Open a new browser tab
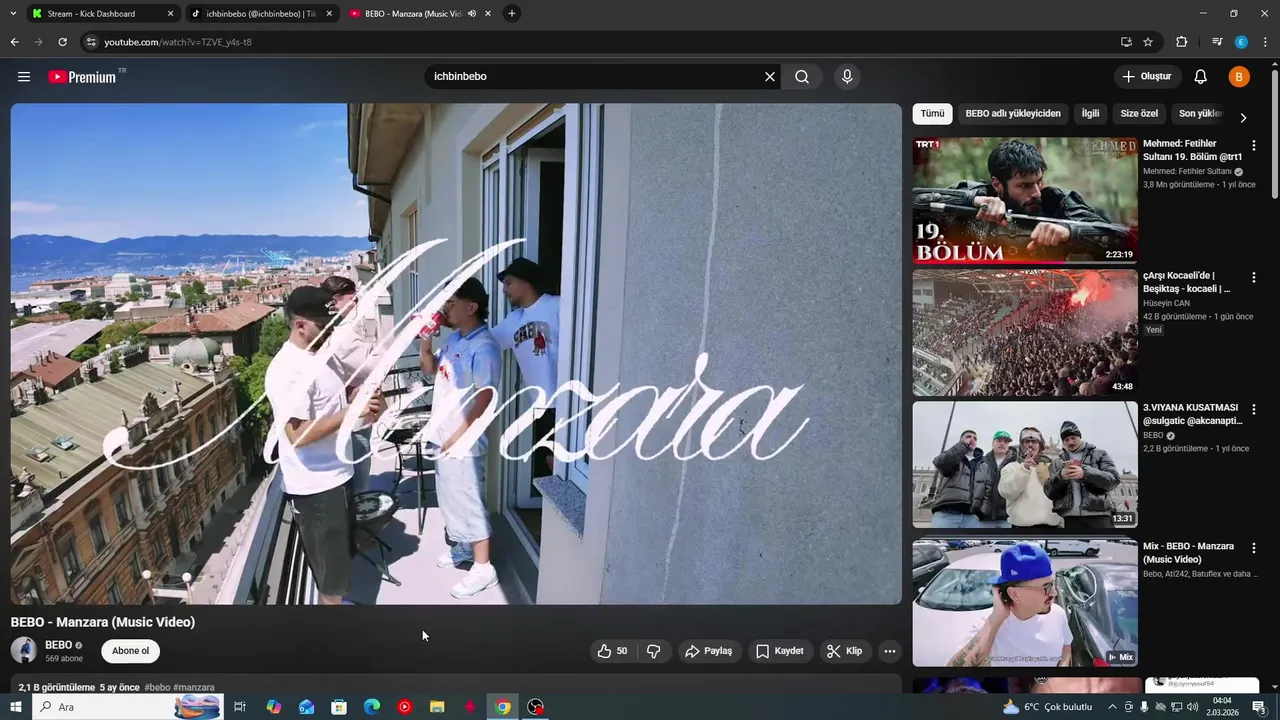Viewport: 1280px width, 720px height. click(x=512, y=14)
